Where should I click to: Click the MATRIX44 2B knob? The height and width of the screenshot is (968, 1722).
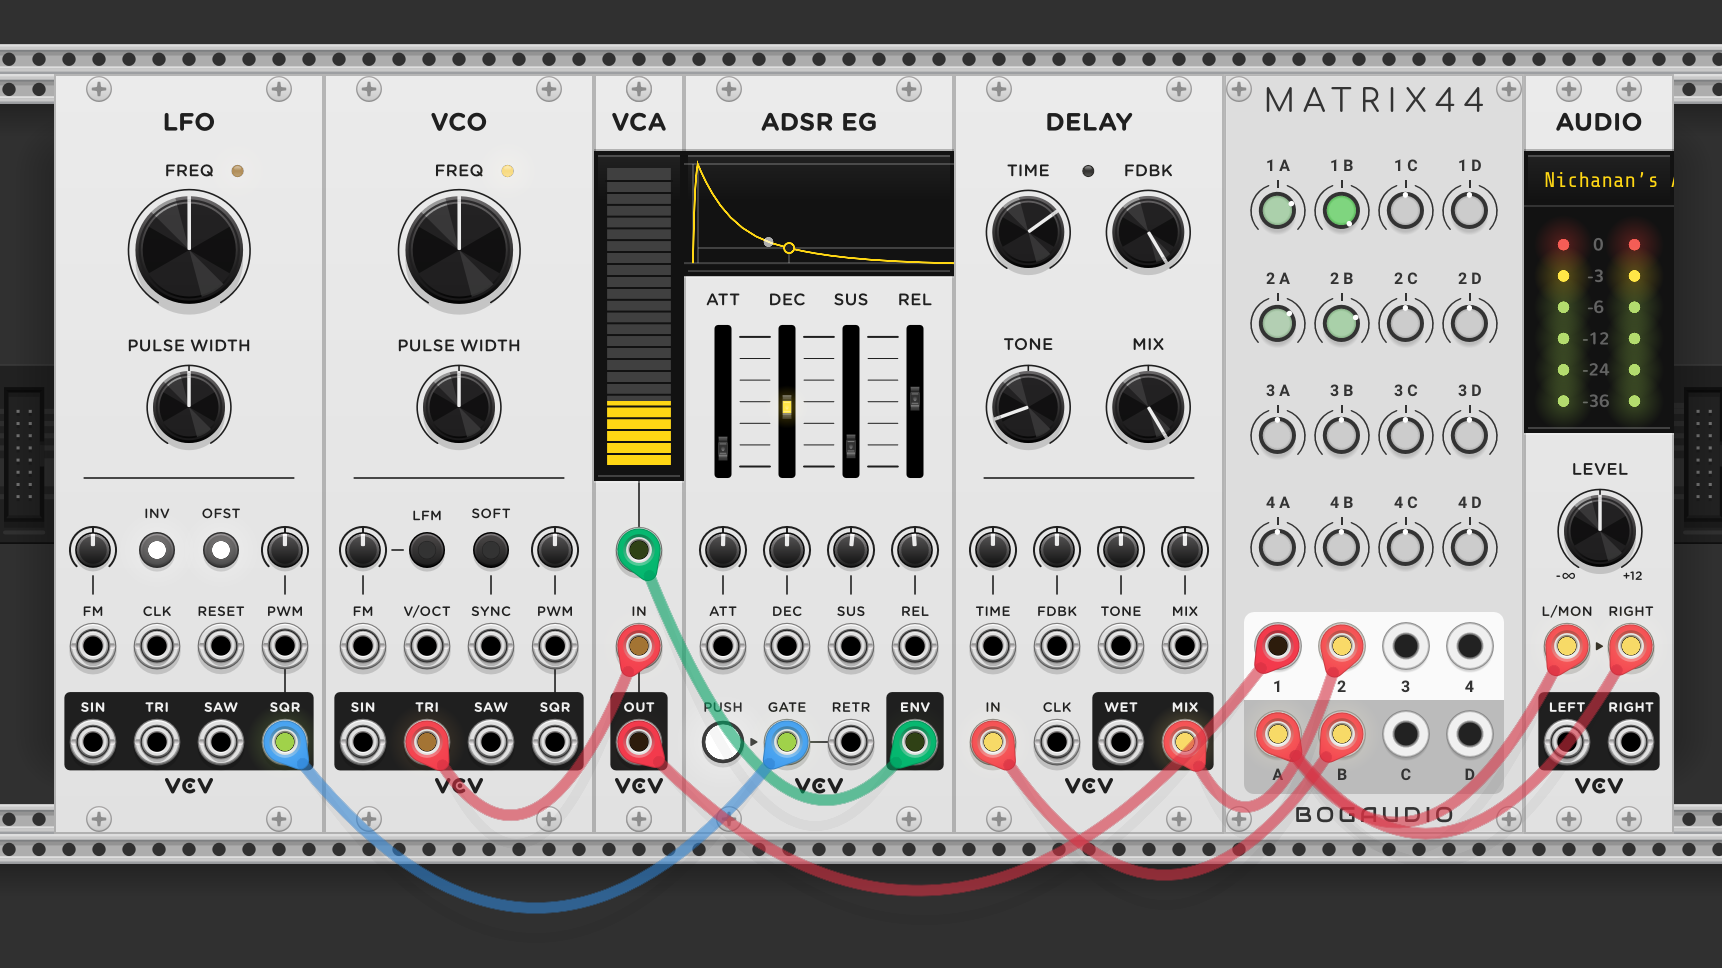pyautogui.click(x=1341, y=323)
